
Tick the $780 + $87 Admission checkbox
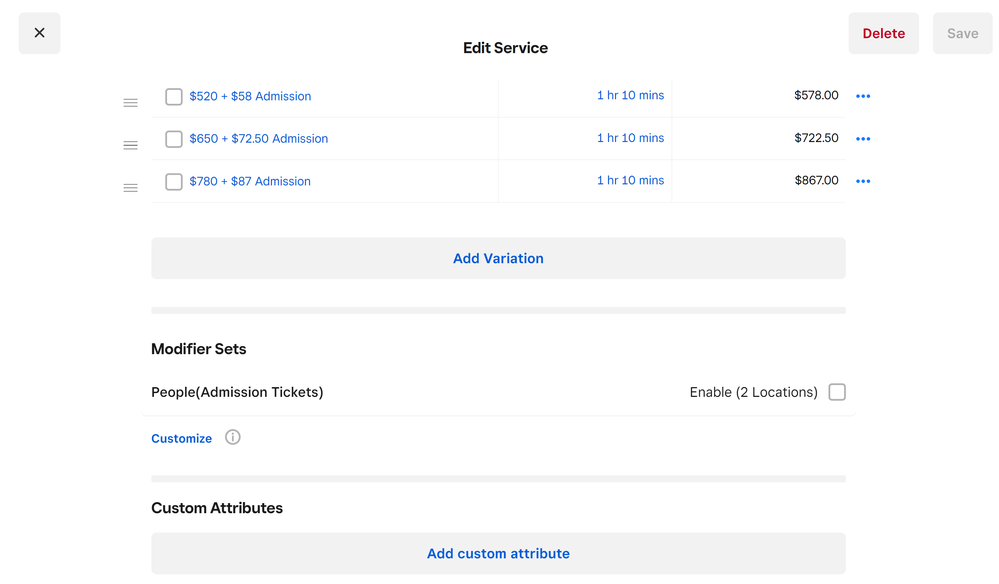(x=174, y=182)
